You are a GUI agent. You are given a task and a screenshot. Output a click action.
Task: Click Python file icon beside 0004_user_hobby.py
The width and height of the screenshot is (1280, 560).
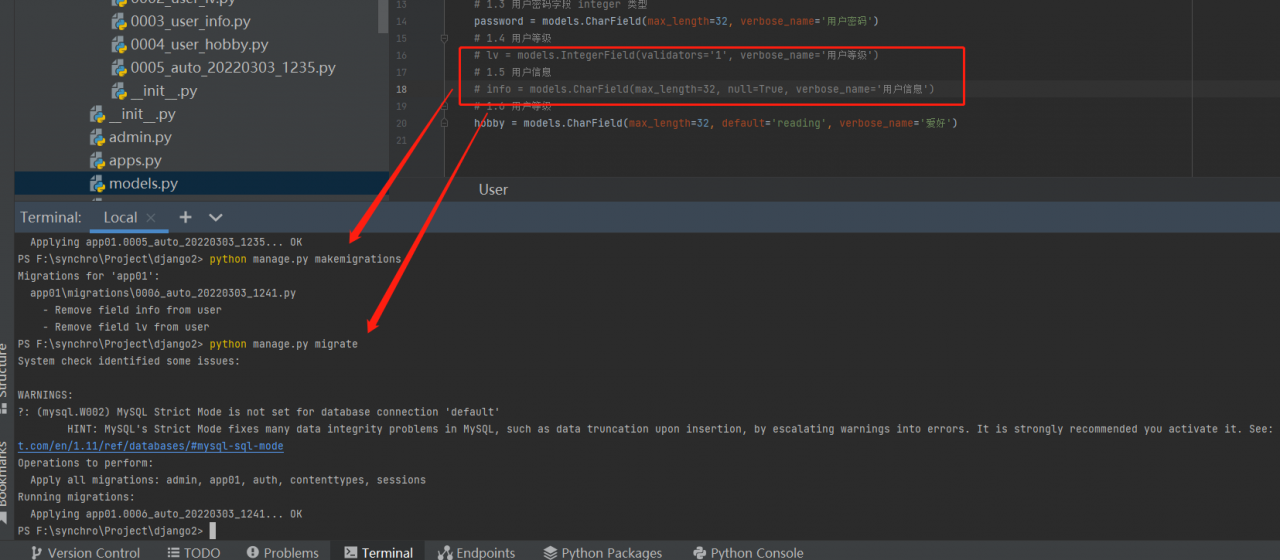(x=119, y=44)
